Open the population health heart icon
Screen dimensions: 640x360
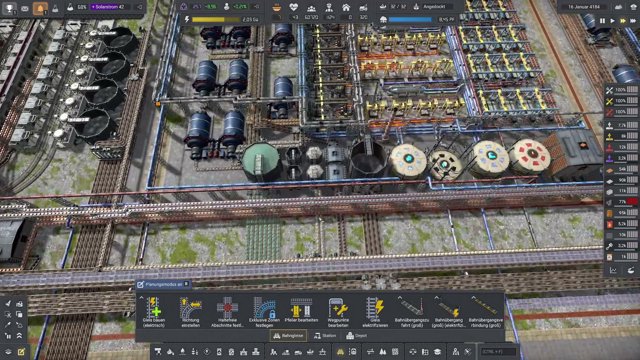(x=293, y=7)
